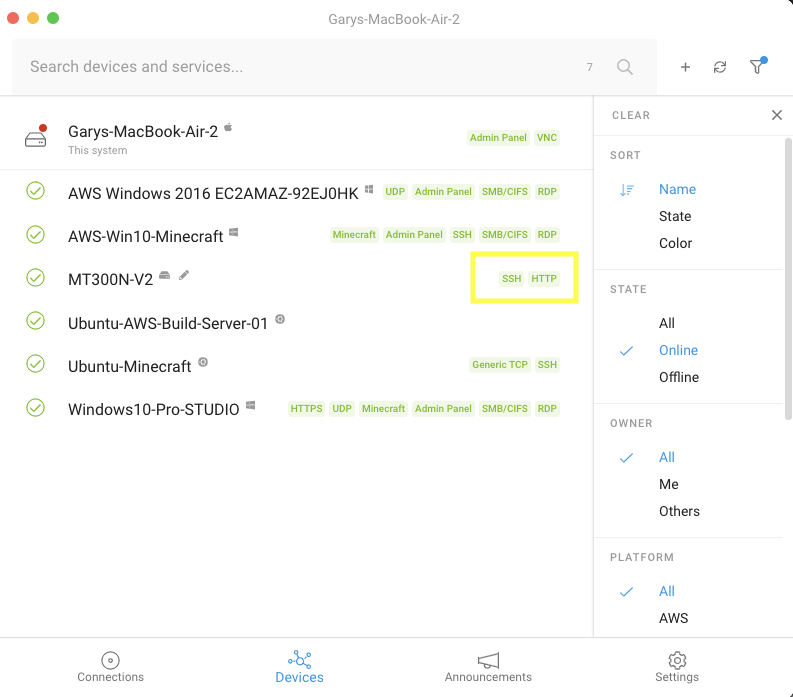Screen dimensions: 793x697
Task: Click Windows logo beside Windows10-Pro-STUDIO
Action: 250,405
